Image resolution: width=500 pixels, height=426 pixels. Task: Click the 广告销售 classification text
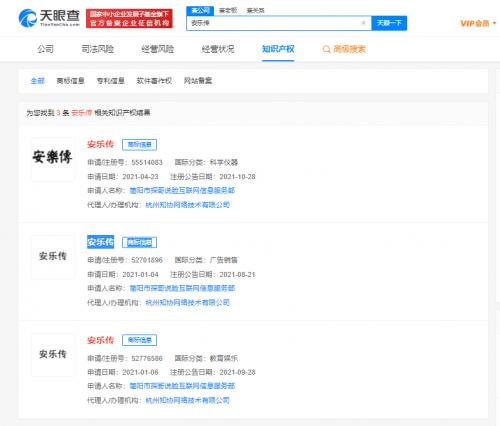click(x=224, y=260)
